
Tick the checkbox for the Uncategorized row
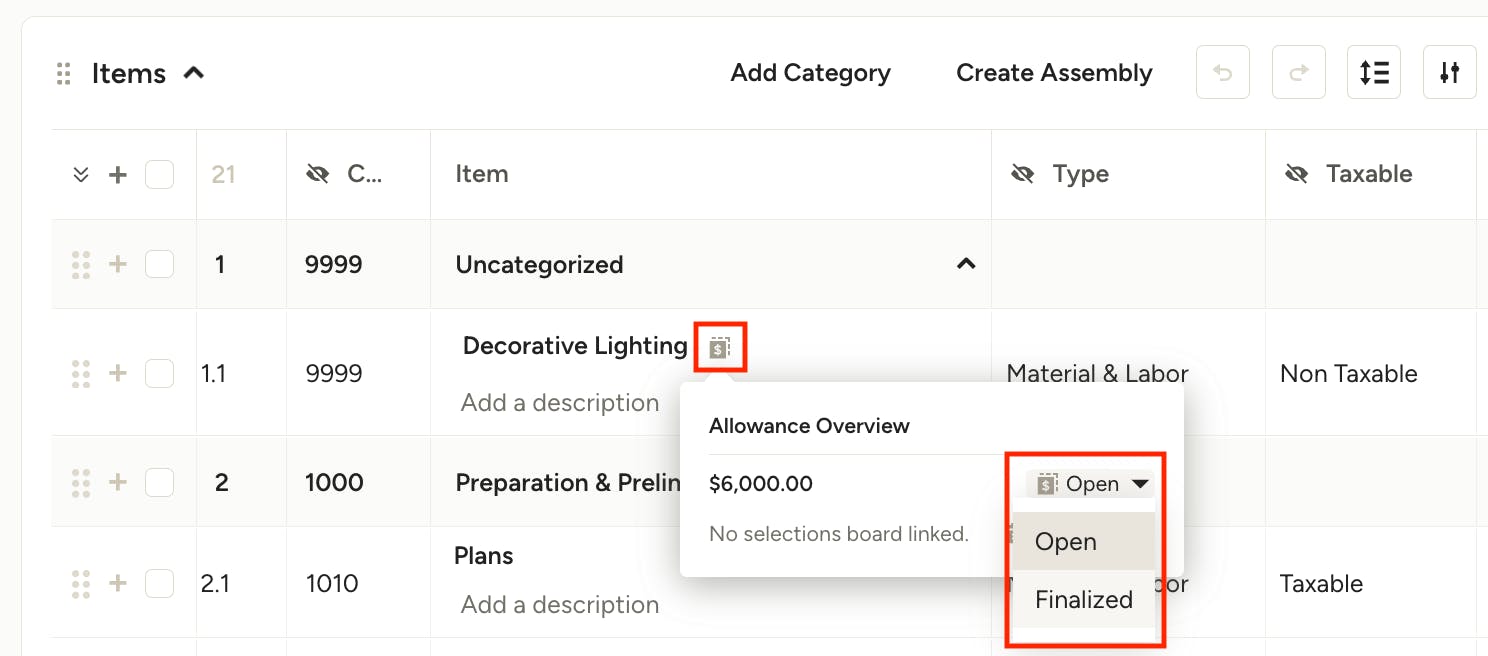pyautogui.click(x=159, y=264)
